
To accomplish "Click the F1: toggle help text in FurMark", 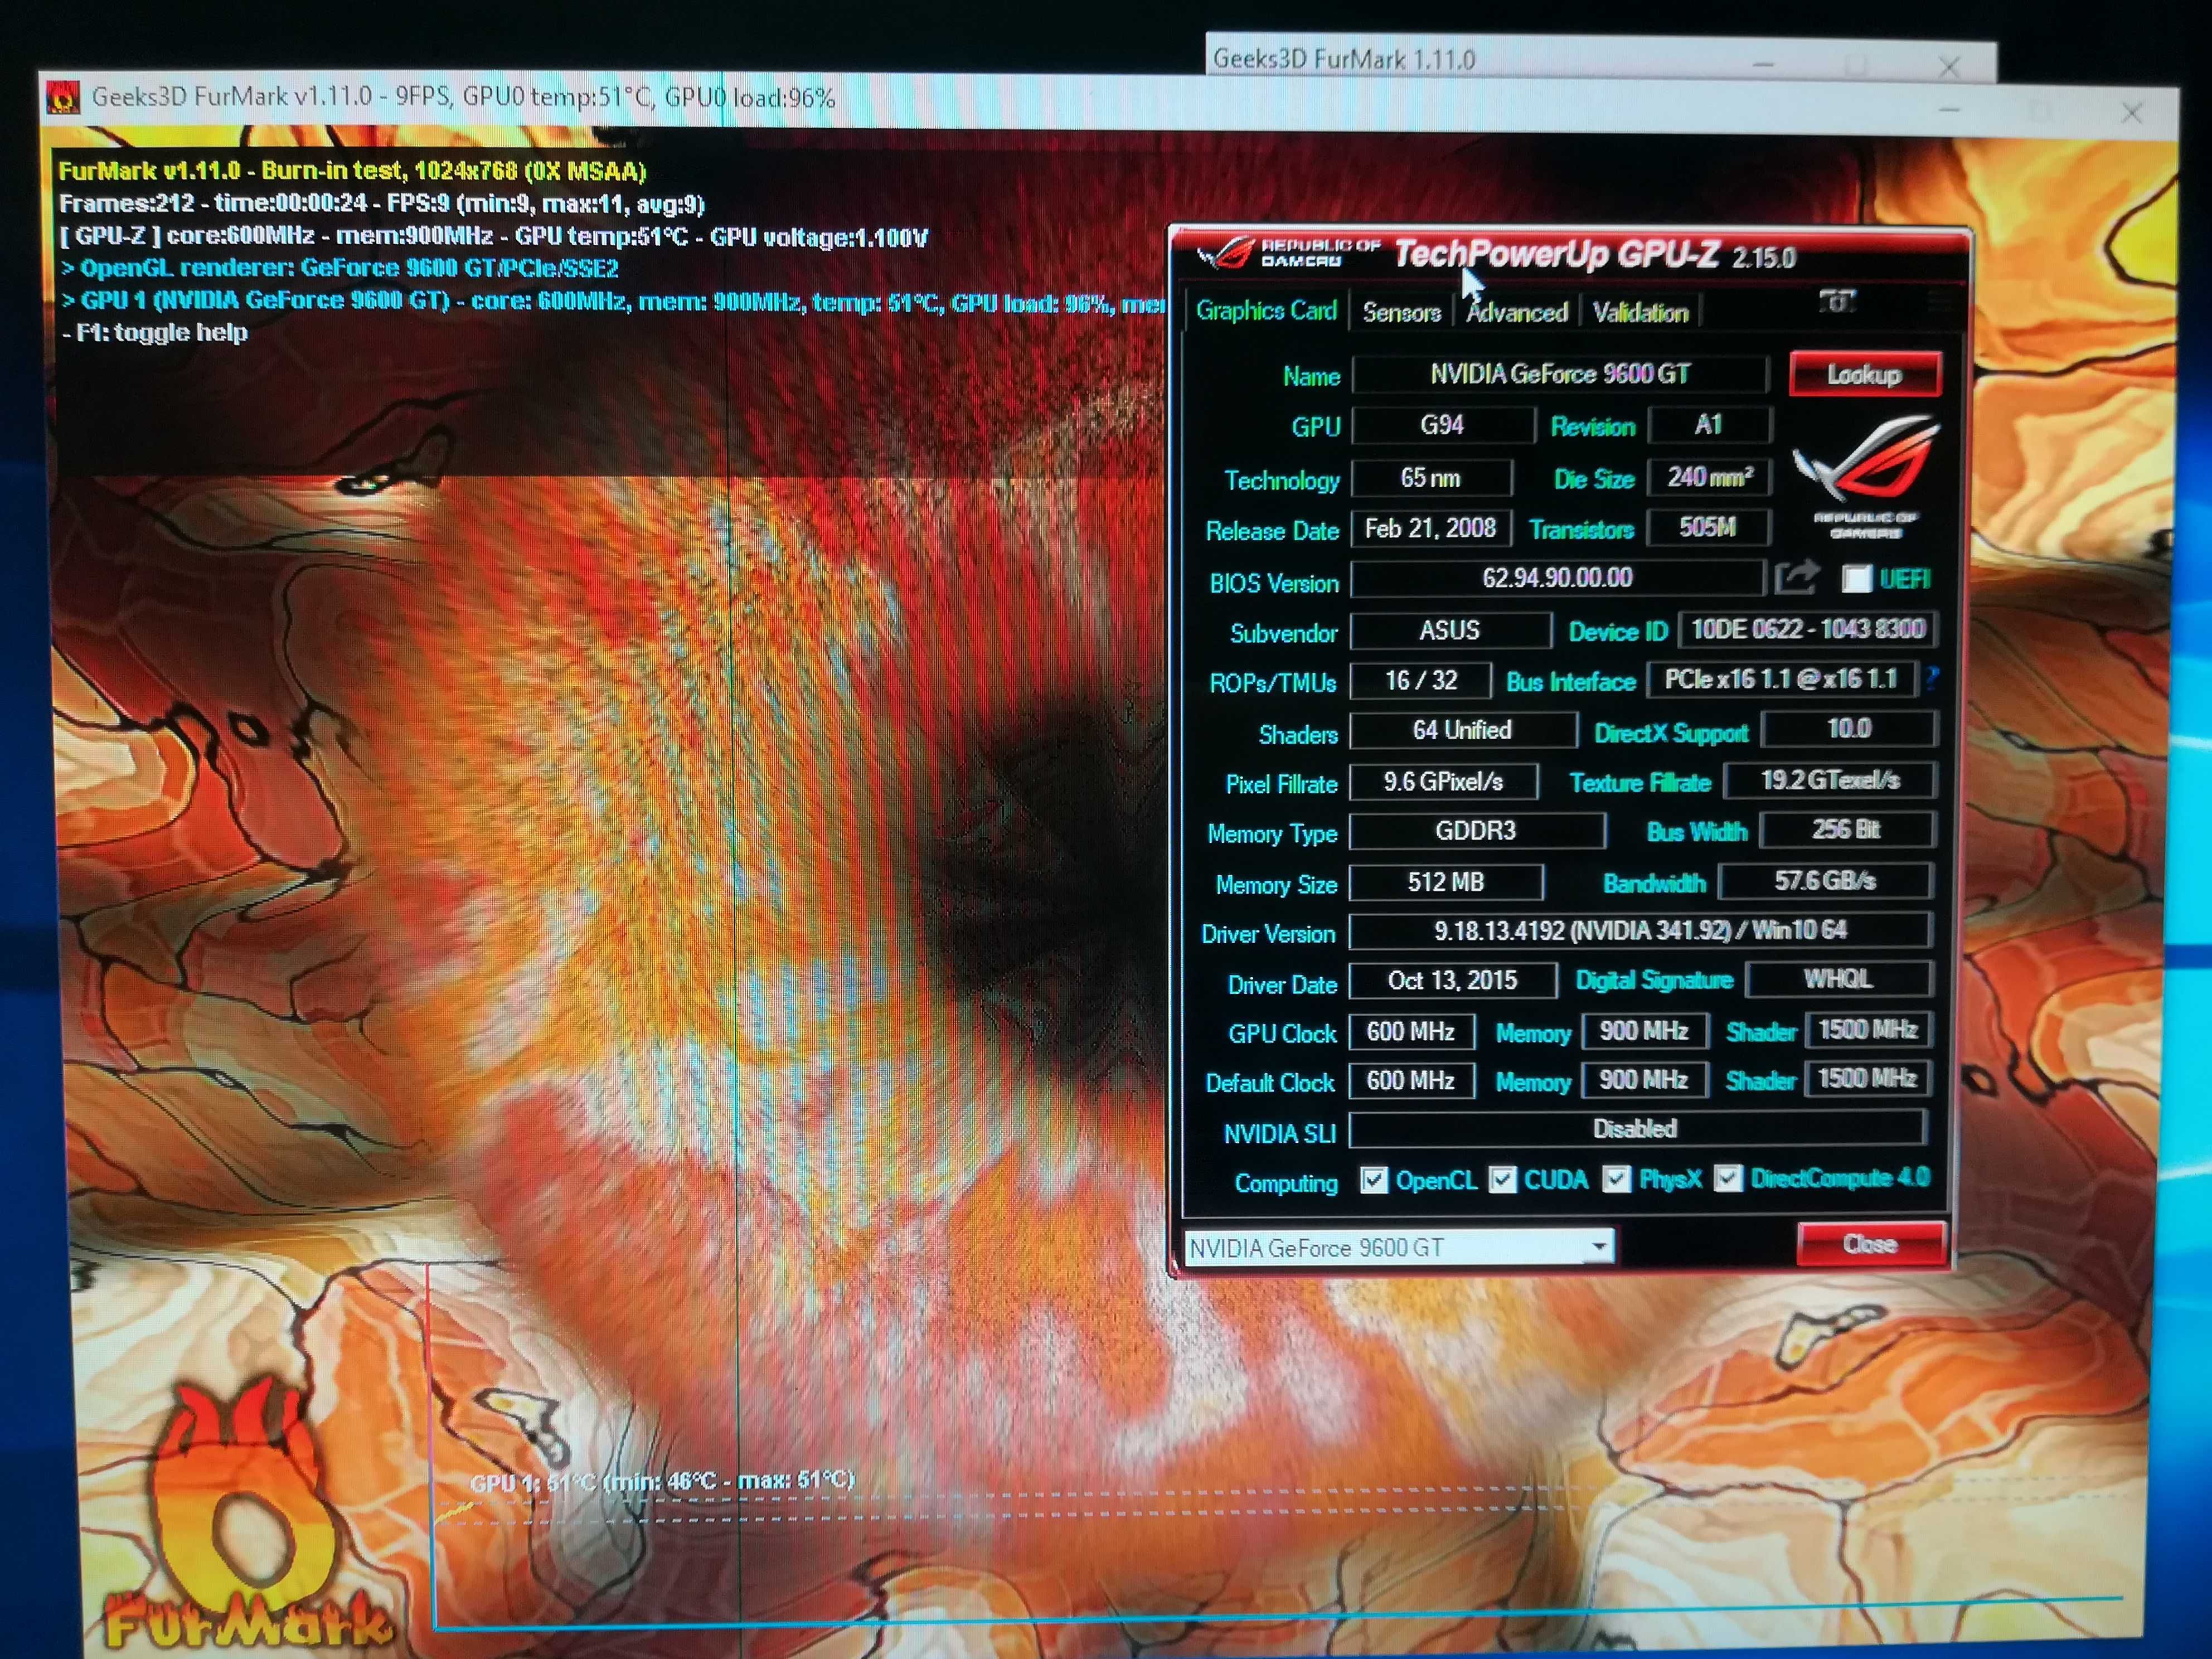I will point(155,333).
